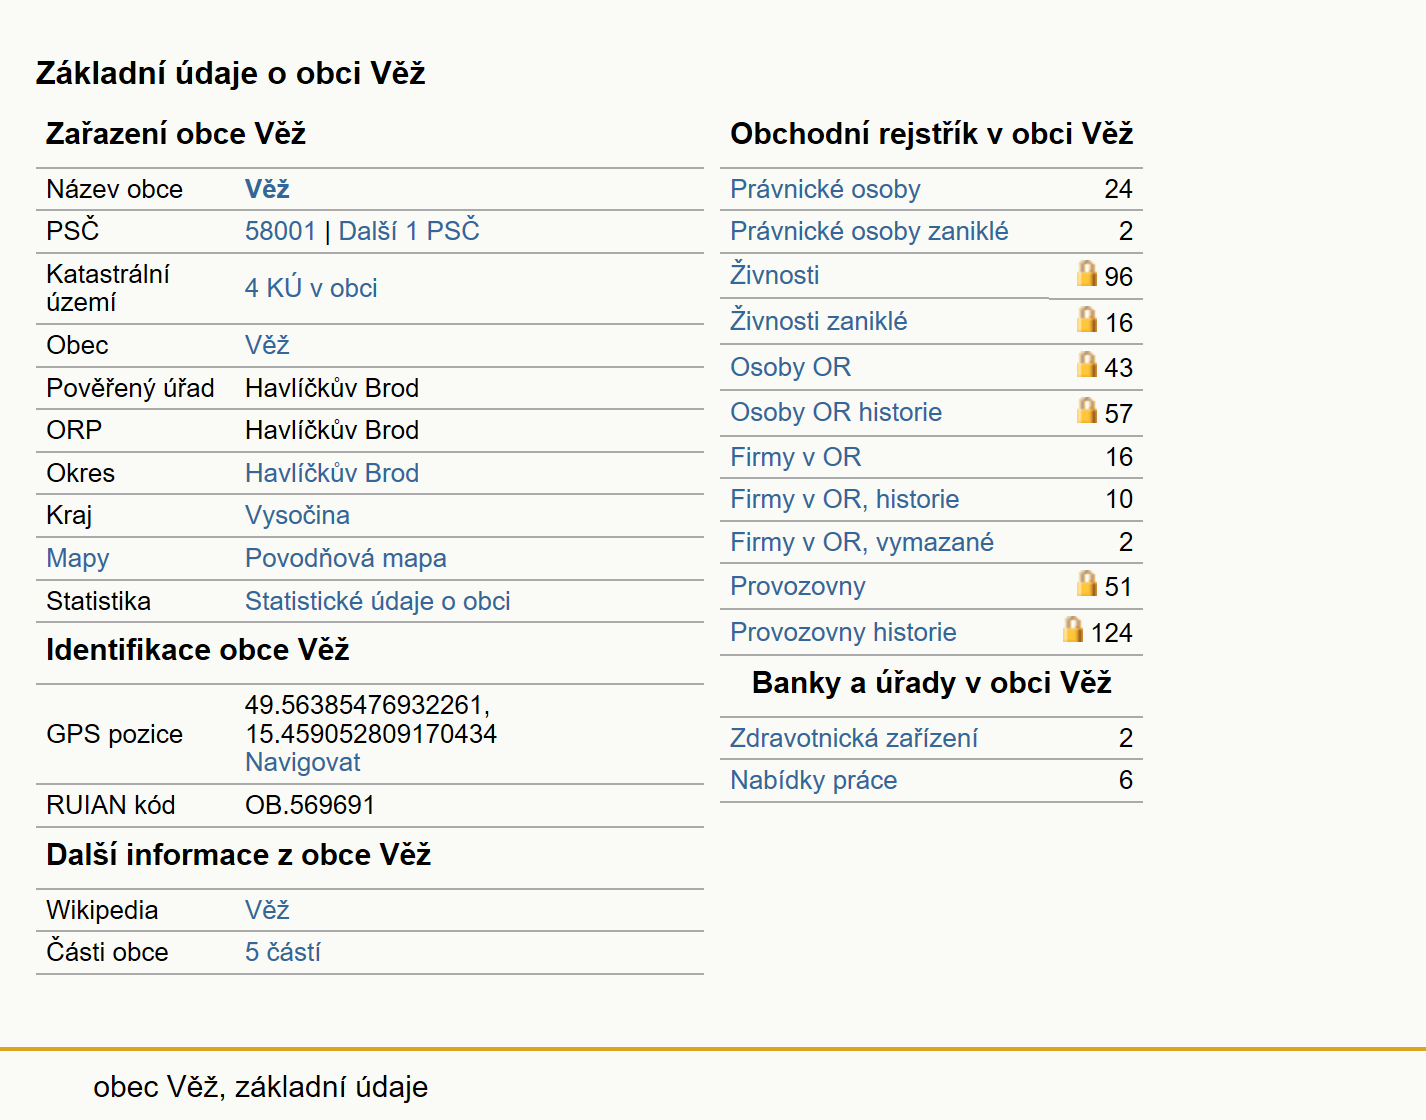Click the padlock in the Osoby OR historie row
The height and width of the screenshot is (1120, 1426).
click(x=1087, y=410)
